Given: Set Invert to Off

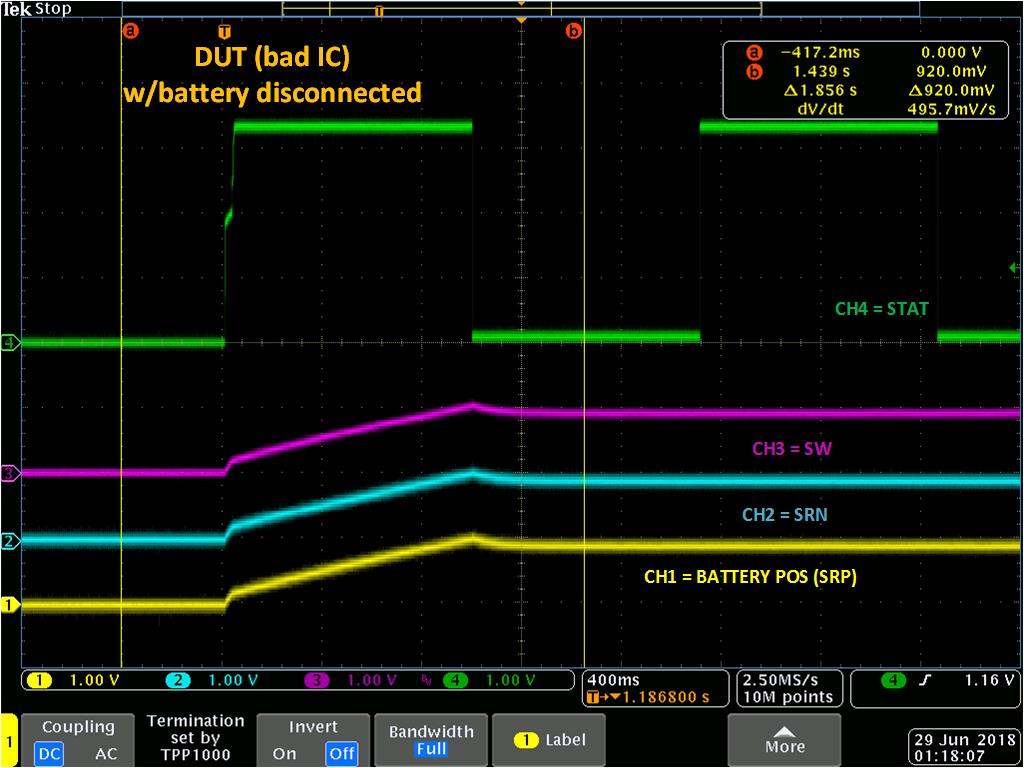Looking at the screenshot, I should tap(342, 754).
